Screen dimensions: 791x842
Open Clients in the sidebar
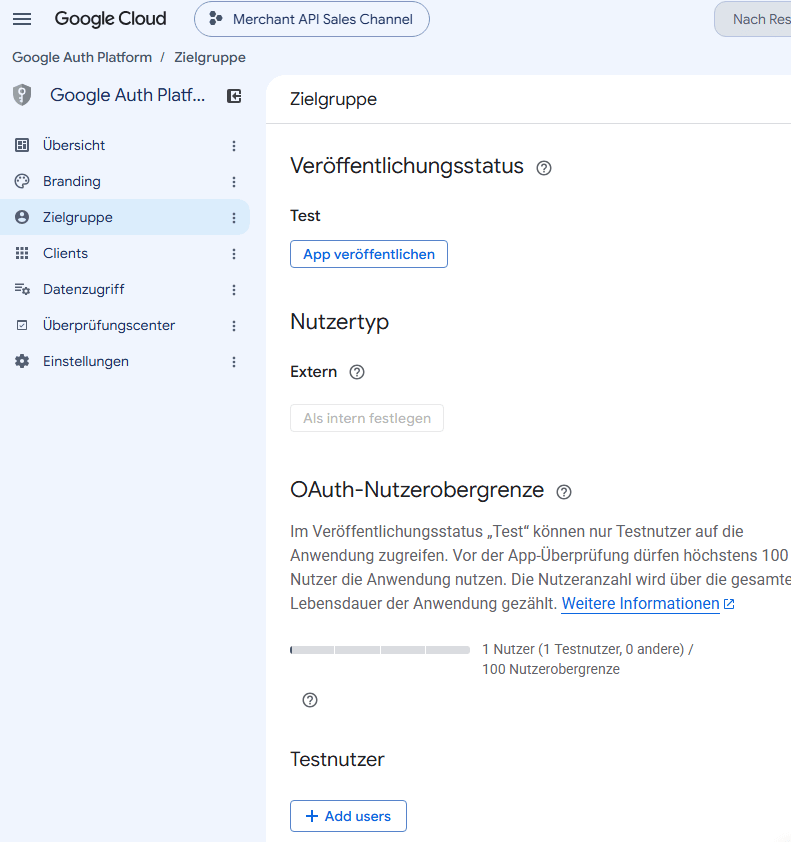(66, 253)
